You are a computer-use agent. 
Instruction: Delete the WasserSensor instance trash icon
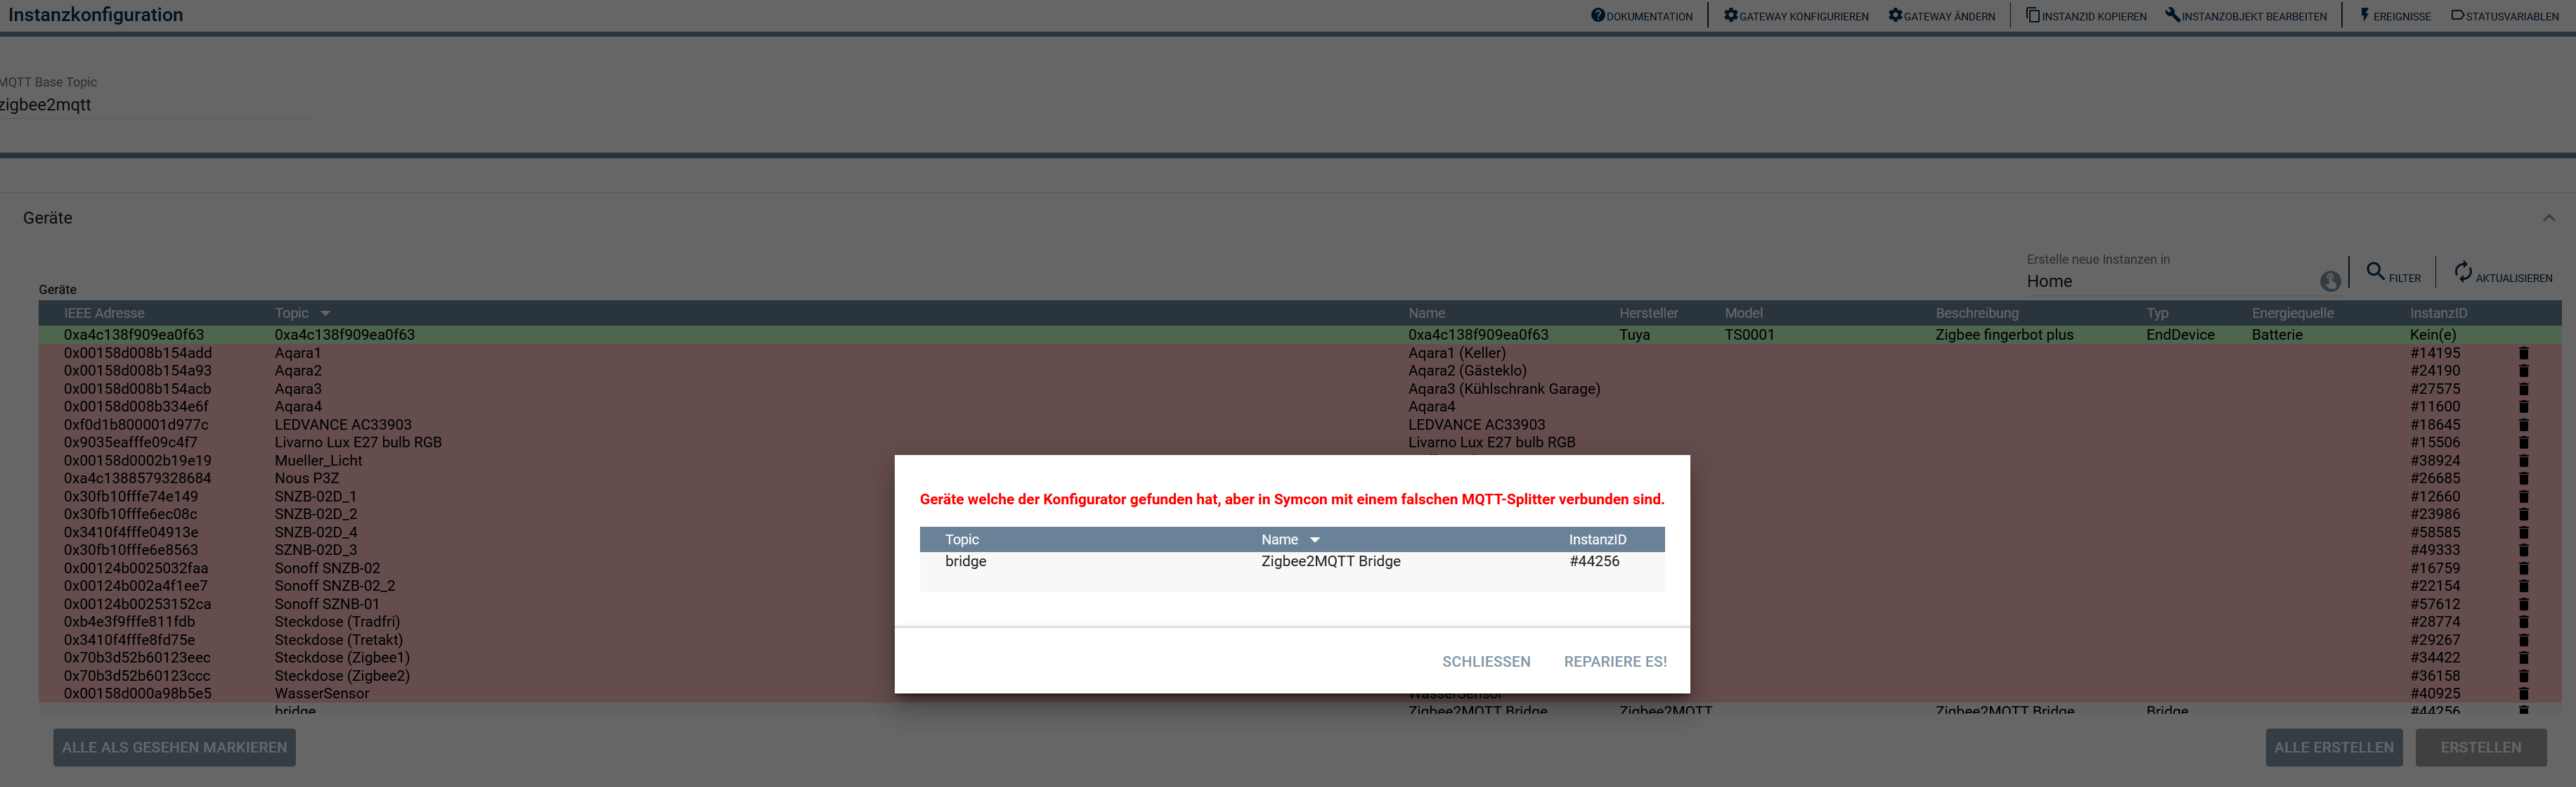[x=2523, y=693]
